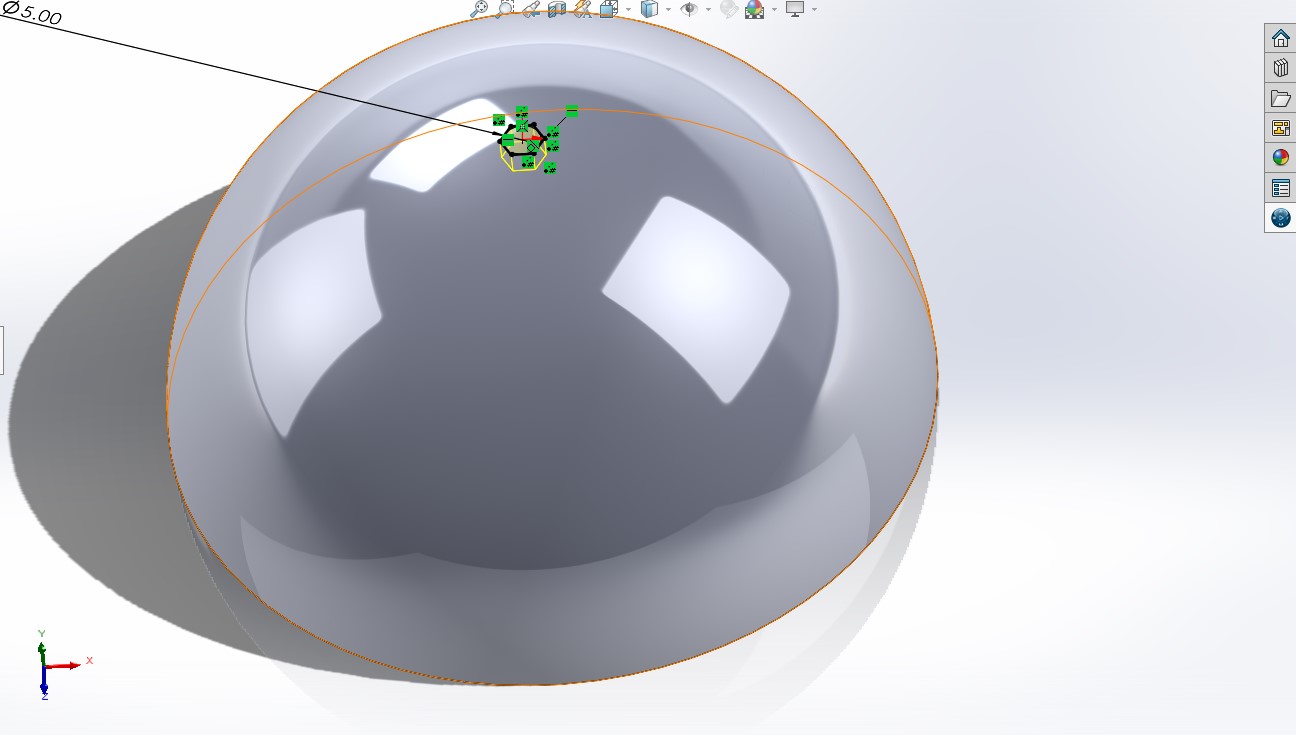The image size is (1296, 735).
Task: Click the Display Style icon
Action: point(649,9)
